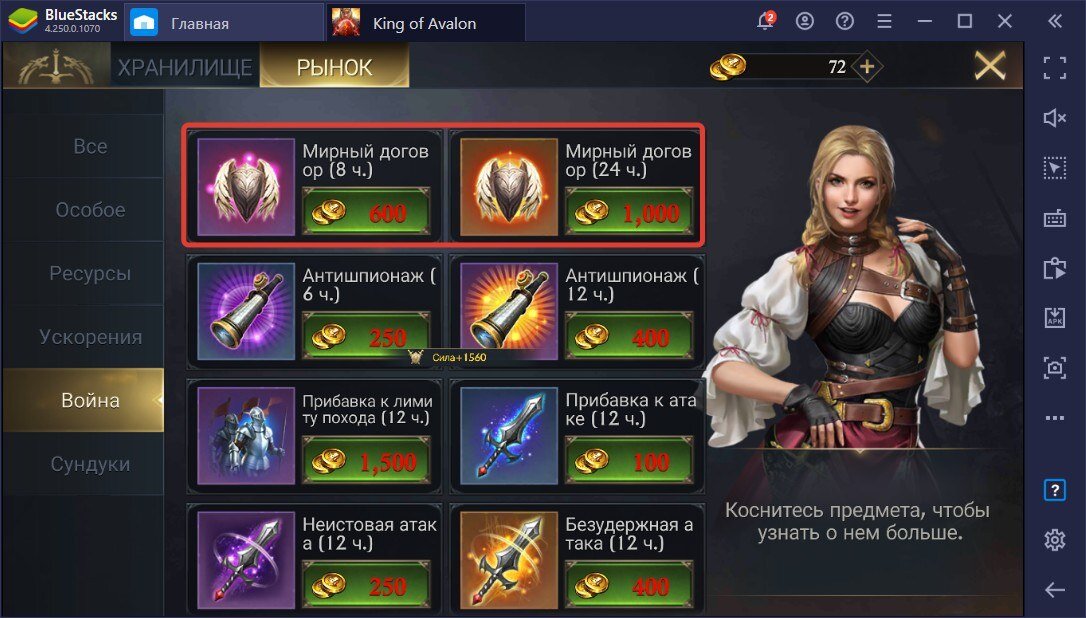
Task: Expand more sidebar options ellipsis
Action: pyautogui.click(x=1054, y=418)
